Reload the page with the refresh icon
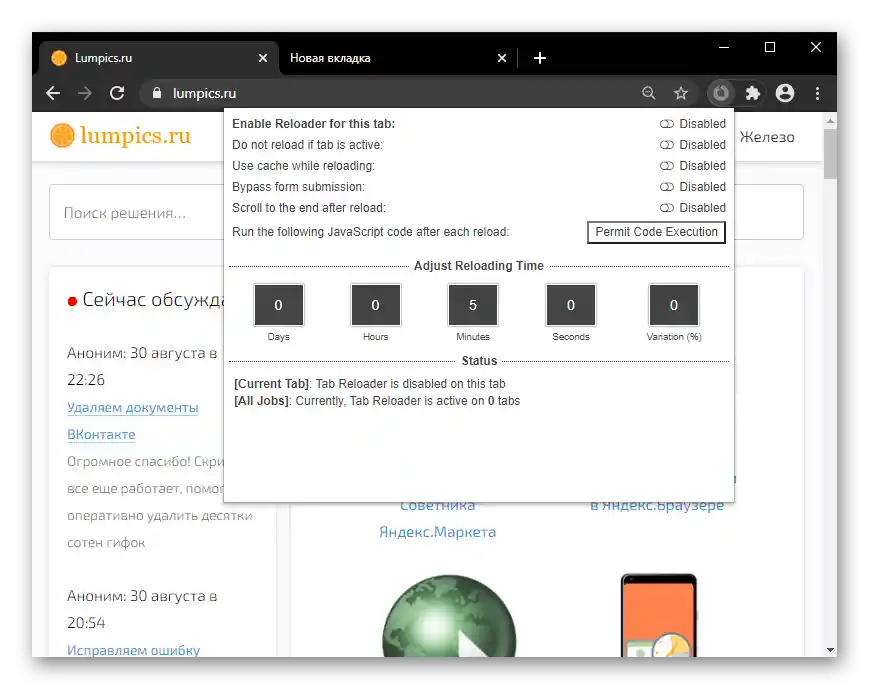This screenshot has width=869, height=689. (x=117, y=93)
